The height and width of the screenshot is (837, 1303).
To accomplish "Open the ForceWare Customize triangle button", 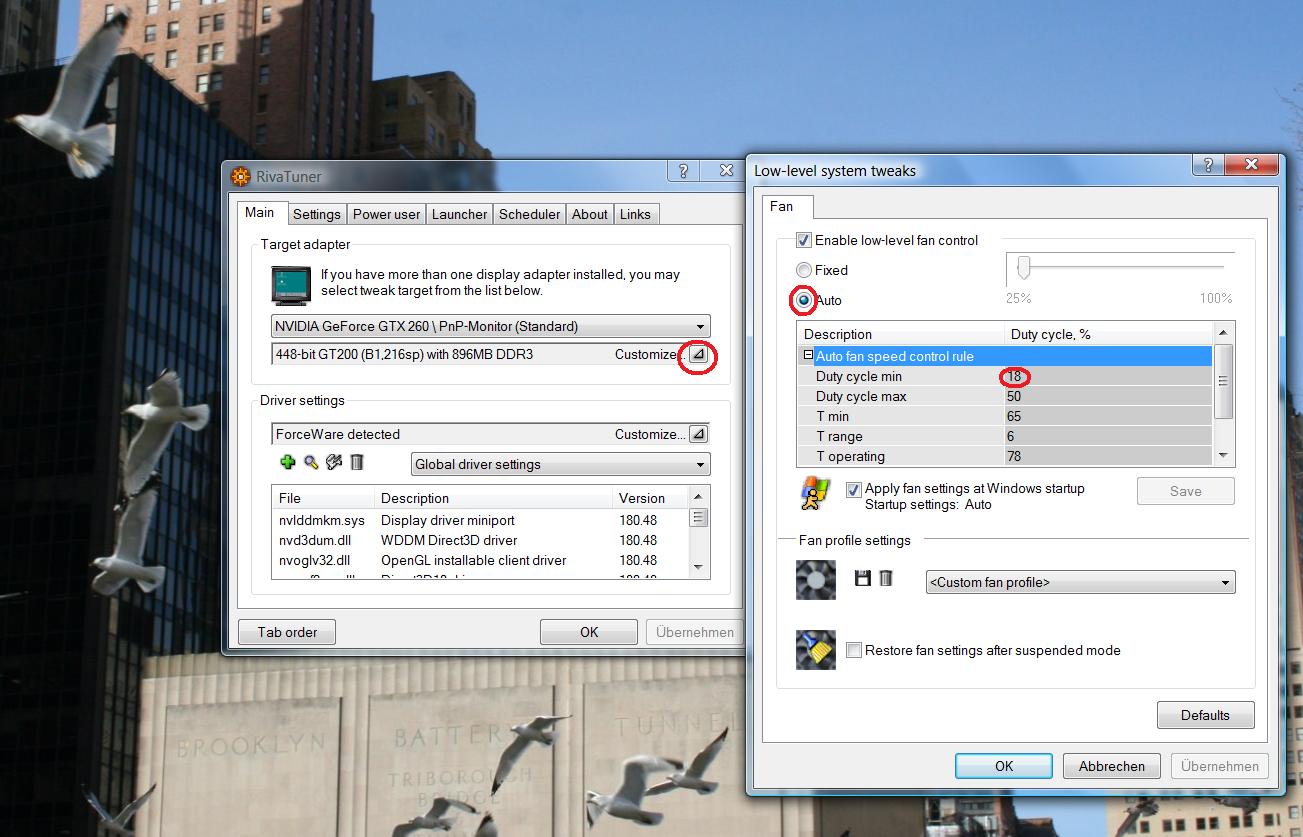I will click(698, 434).
